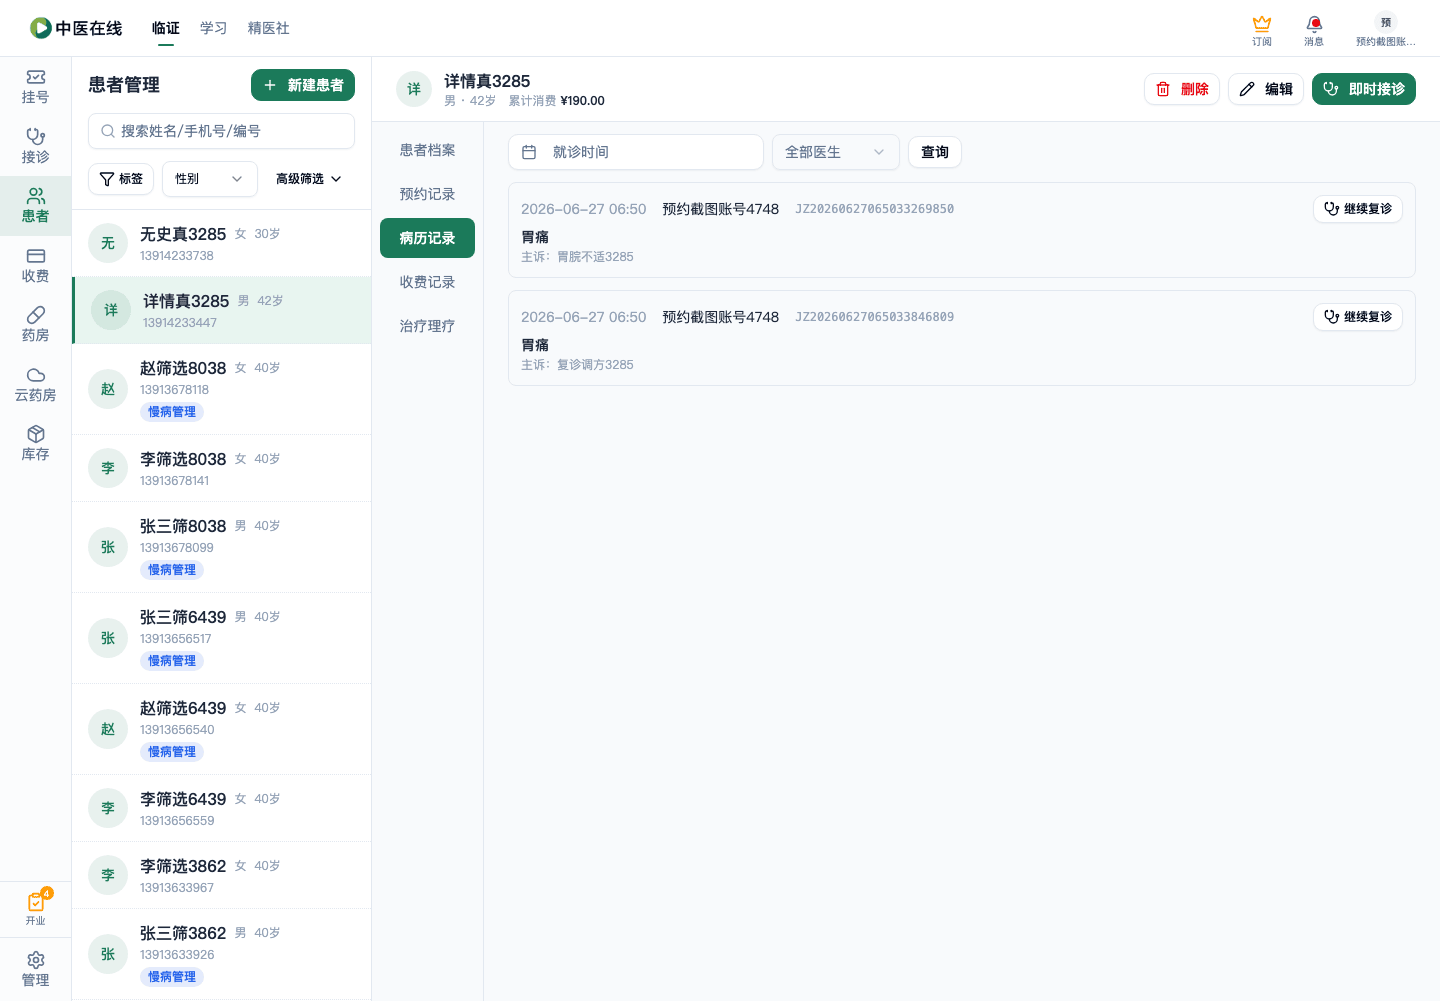Click avatar of 赵筛选8038
Image resolution: width=1440 pixels, height=1001 pixels.
(108, 389)
